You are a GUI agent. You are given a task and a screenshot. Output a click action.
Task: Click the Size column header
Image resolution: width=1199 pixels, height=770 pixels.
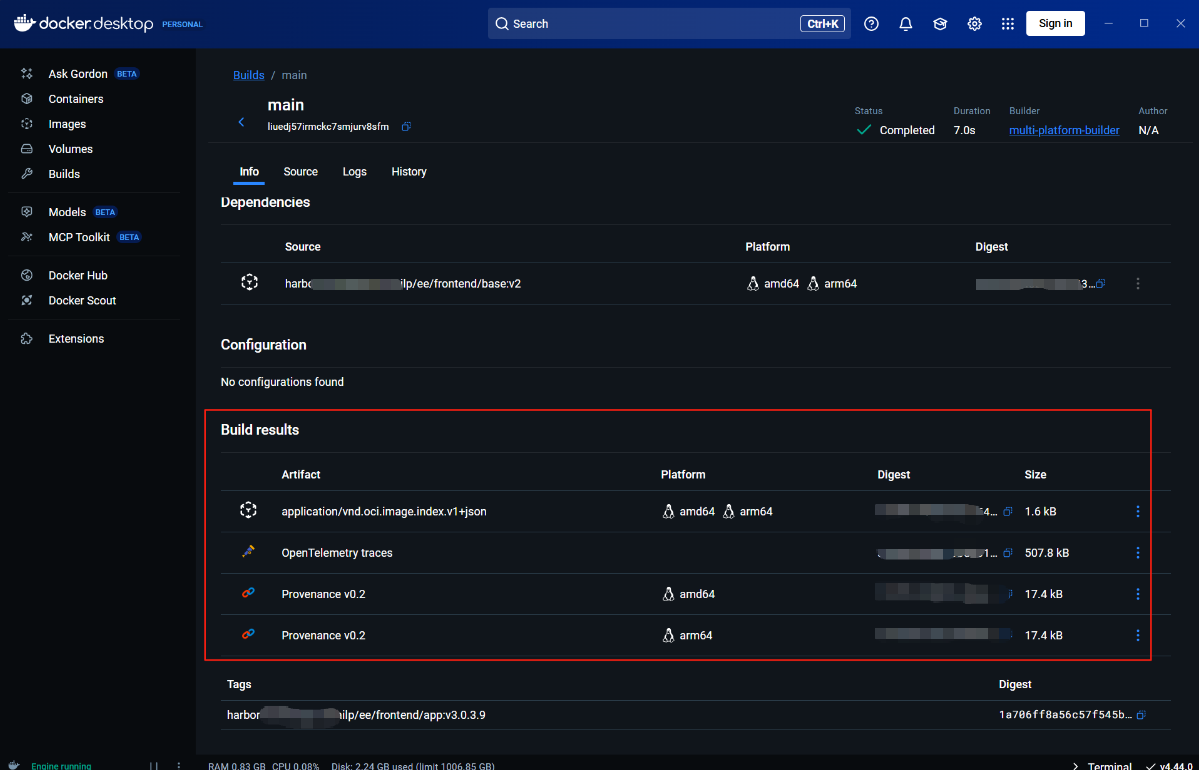click(x=1035, y=475)
